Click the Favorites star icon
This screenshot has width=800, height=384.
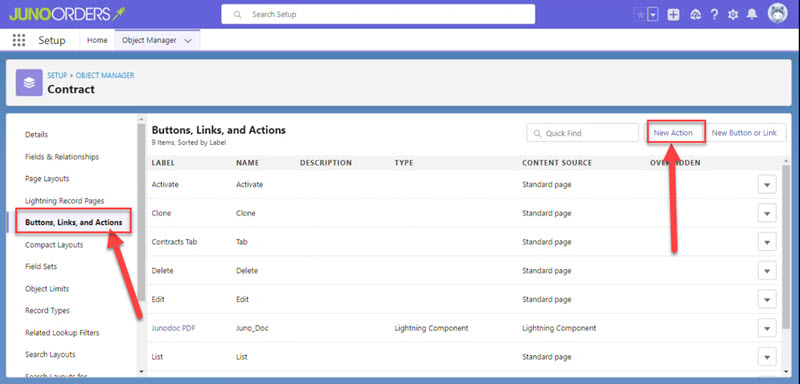click(x=640, y=15)
